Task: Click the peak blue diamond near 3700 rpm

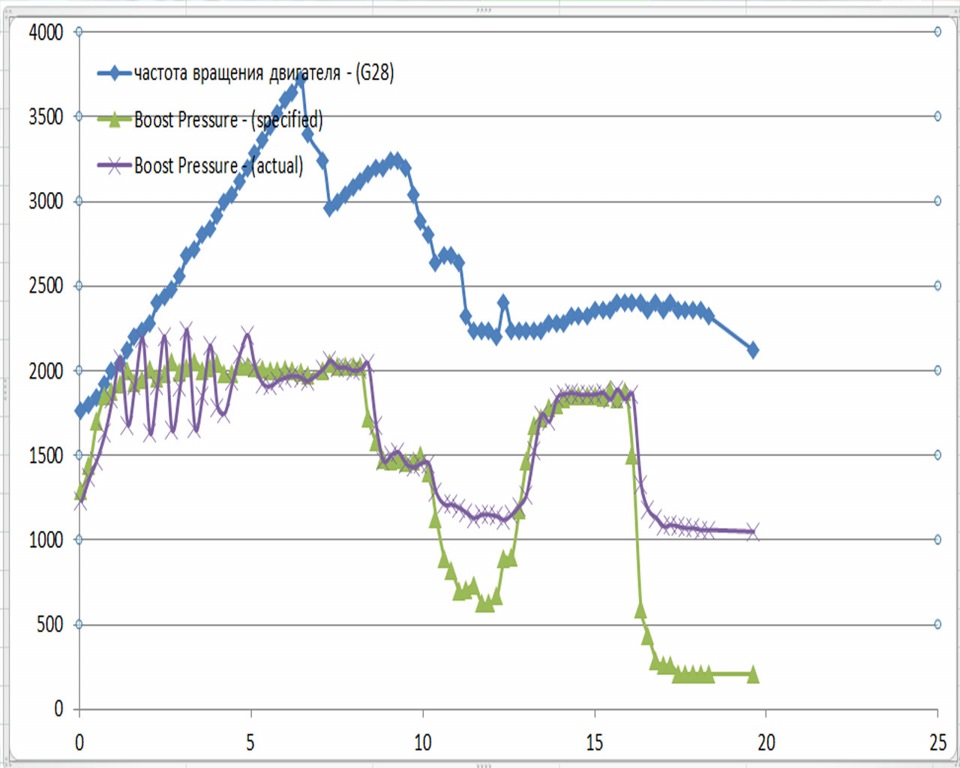Action: tap(300, 79)
